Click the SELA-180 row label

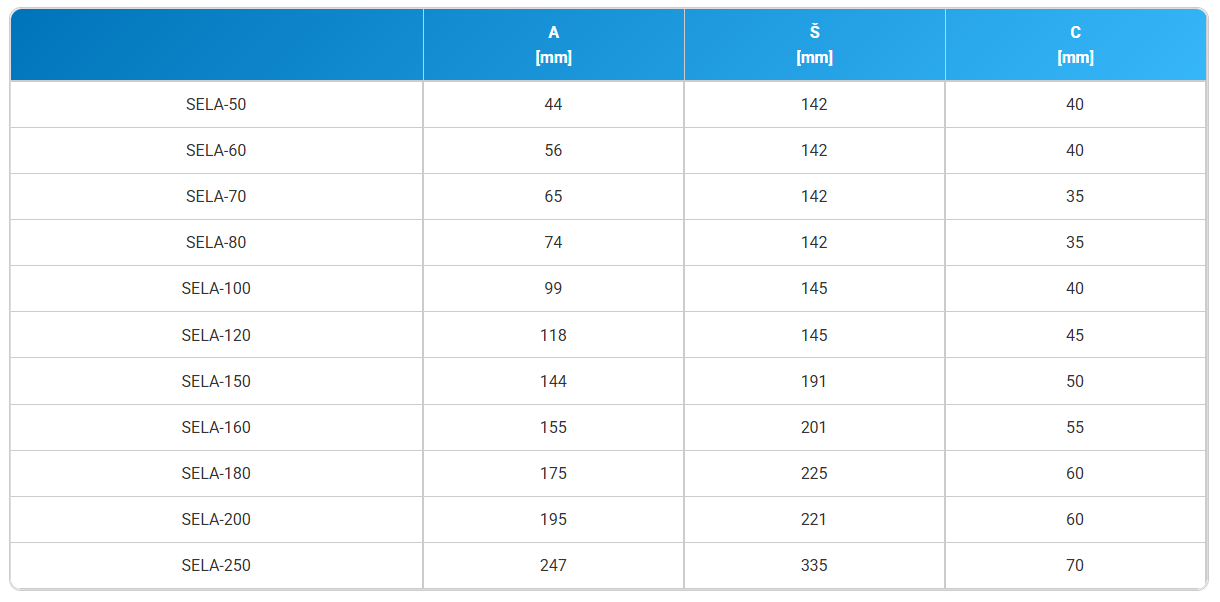click(x=216, y=473)
